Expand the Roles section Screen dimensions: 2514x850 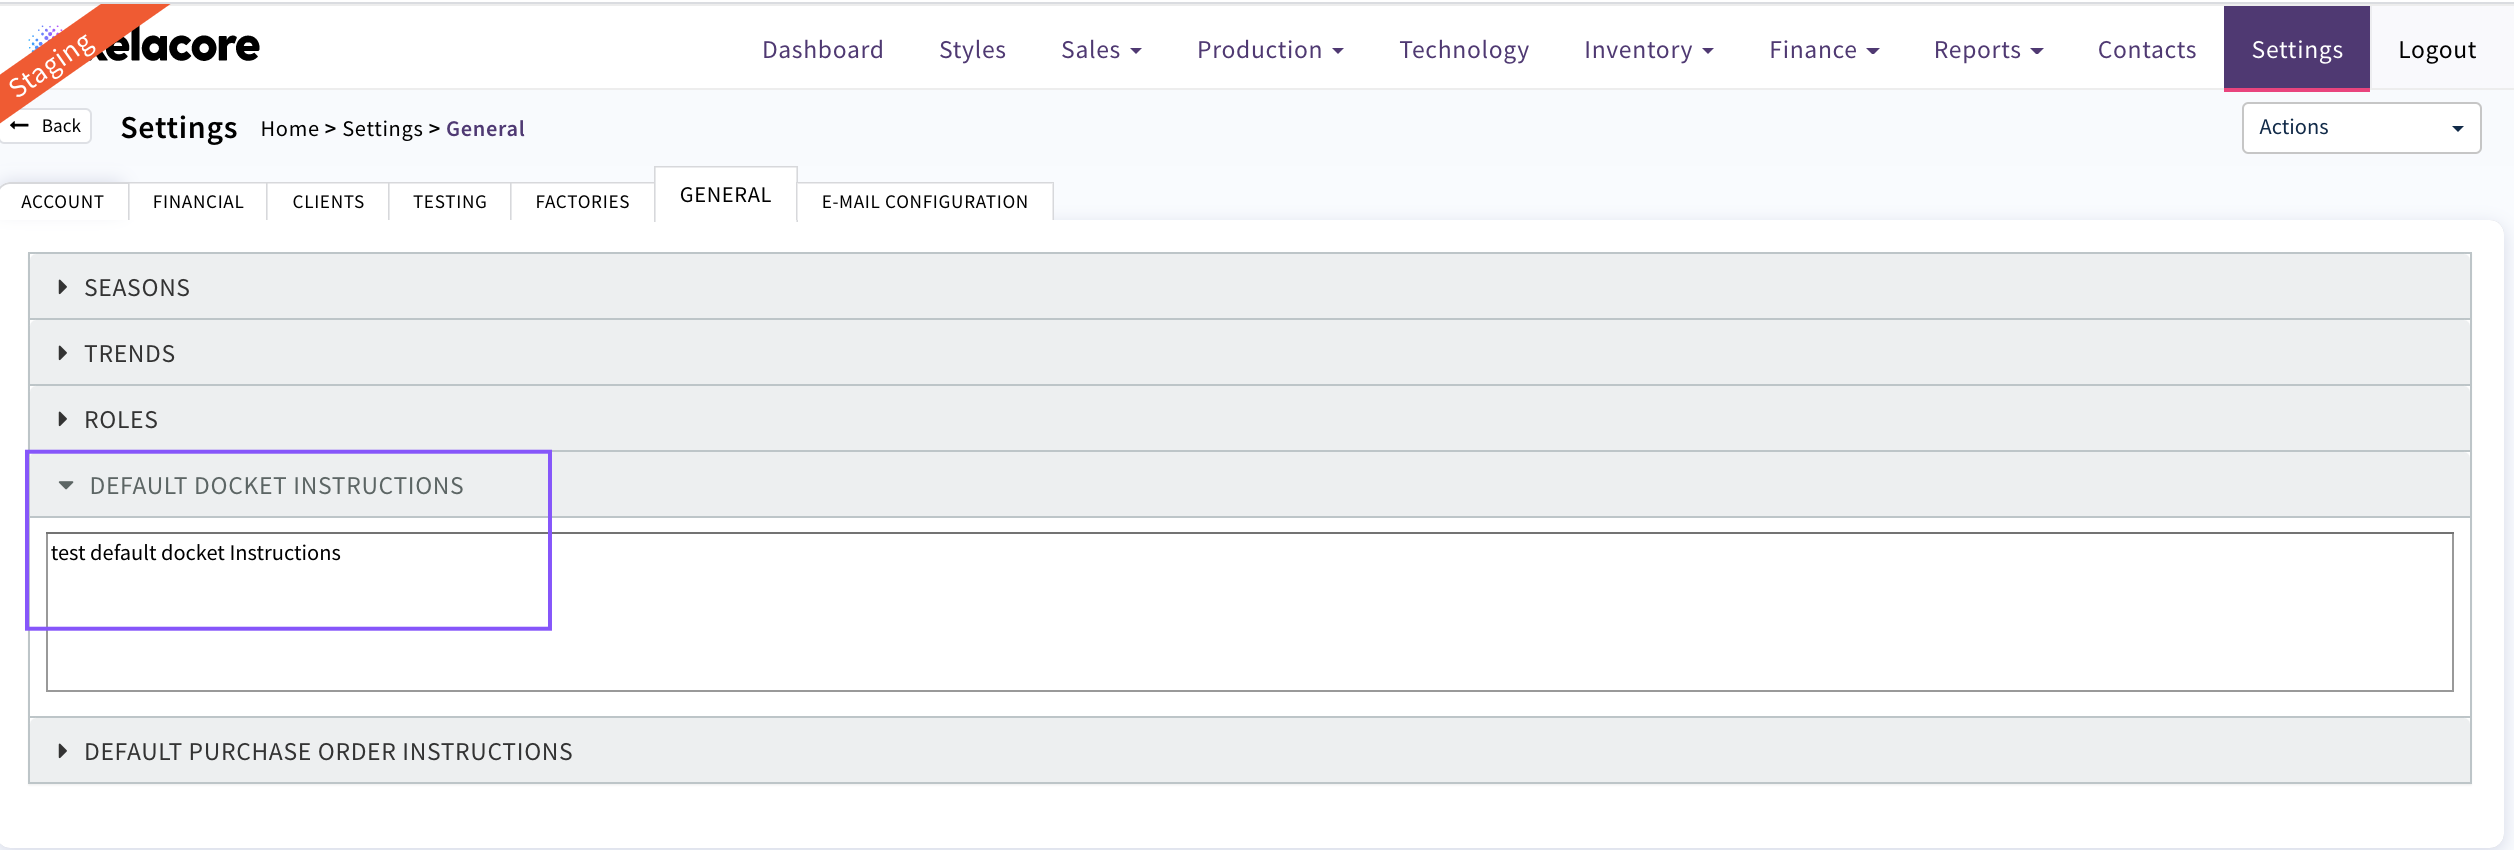121,420
